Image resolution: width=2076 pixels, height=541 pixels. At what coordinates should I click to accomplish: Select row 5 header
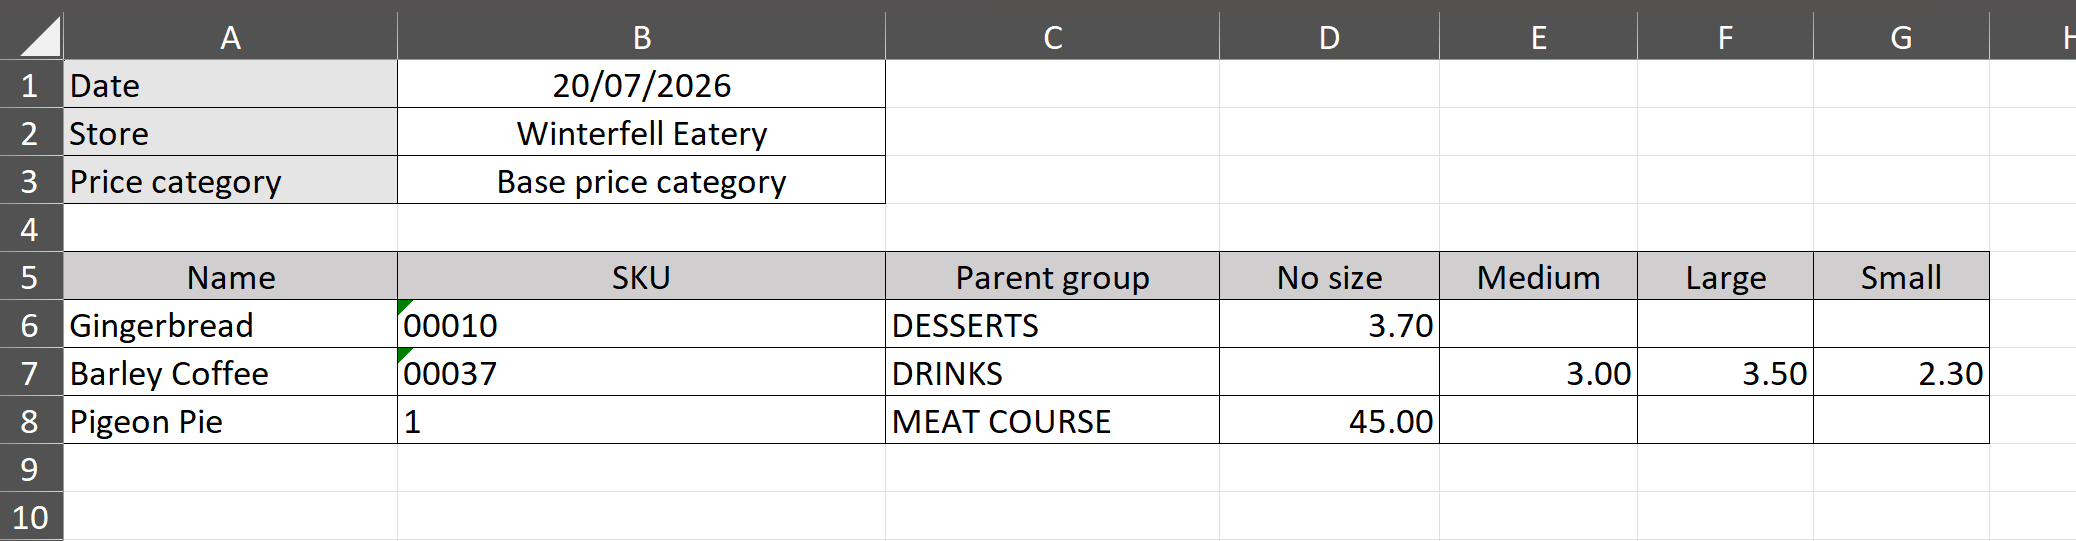(31, 276)
